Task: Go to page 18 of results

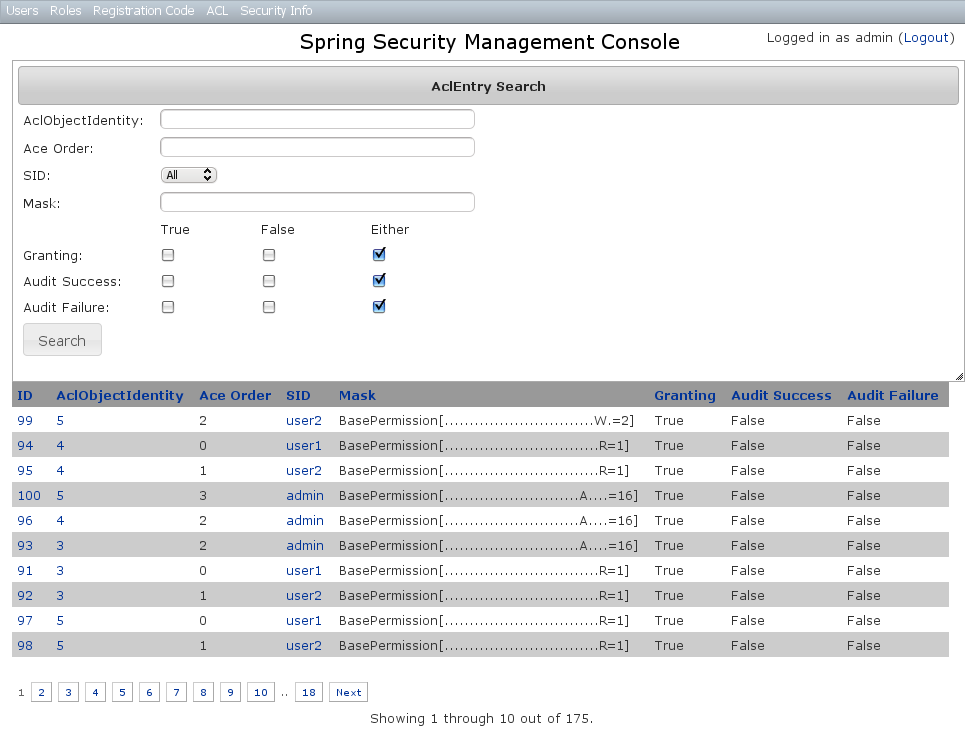Action: 309,693
